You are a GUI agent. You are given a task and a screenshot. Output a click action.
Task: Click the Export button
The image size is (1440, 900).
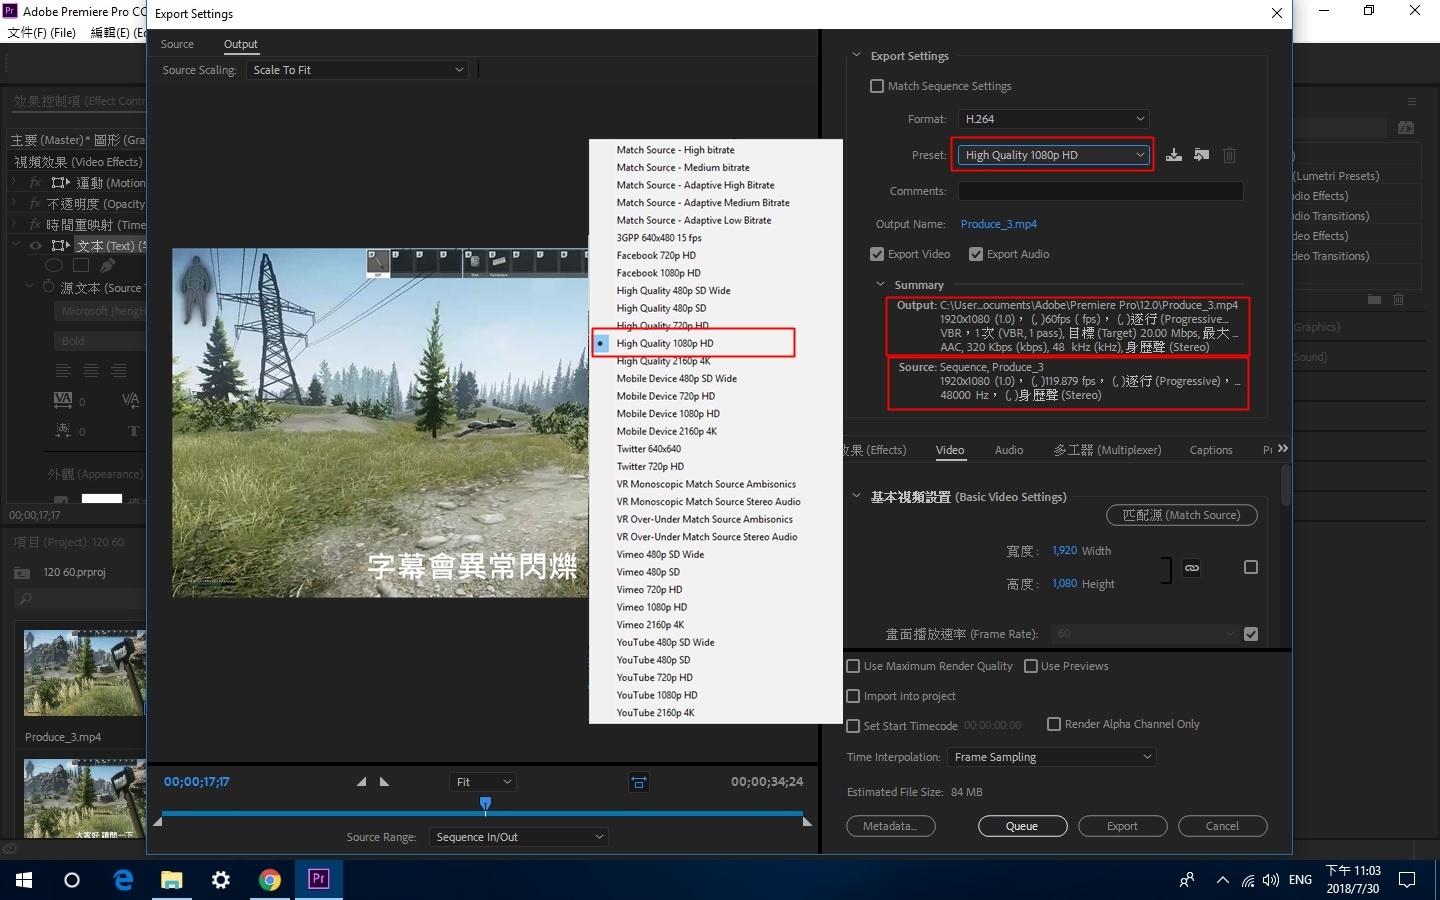click(x=1122, y=826)
